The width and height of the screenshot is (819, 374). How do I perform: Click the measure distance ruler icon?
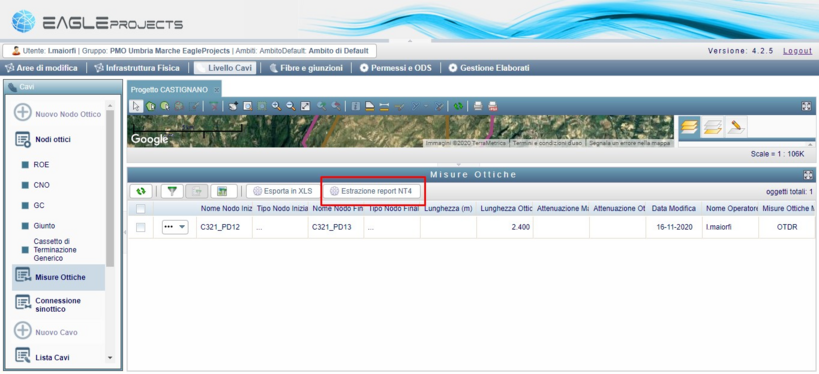pos(384,107)
